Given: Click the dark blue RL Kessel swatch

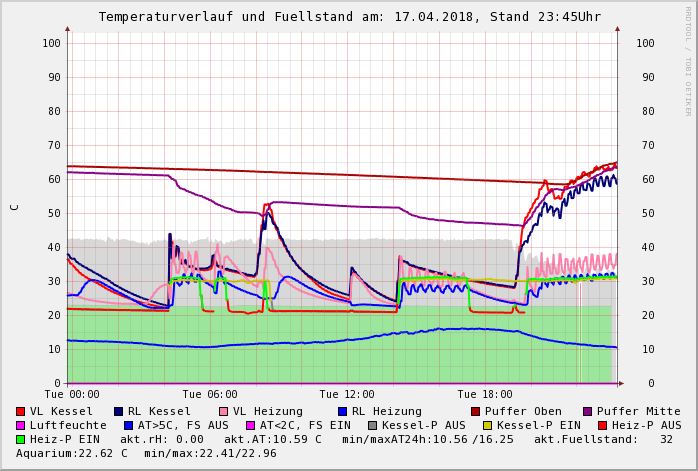Looking at the screenshot, I should pyautogui.click(x=118, y=411).
